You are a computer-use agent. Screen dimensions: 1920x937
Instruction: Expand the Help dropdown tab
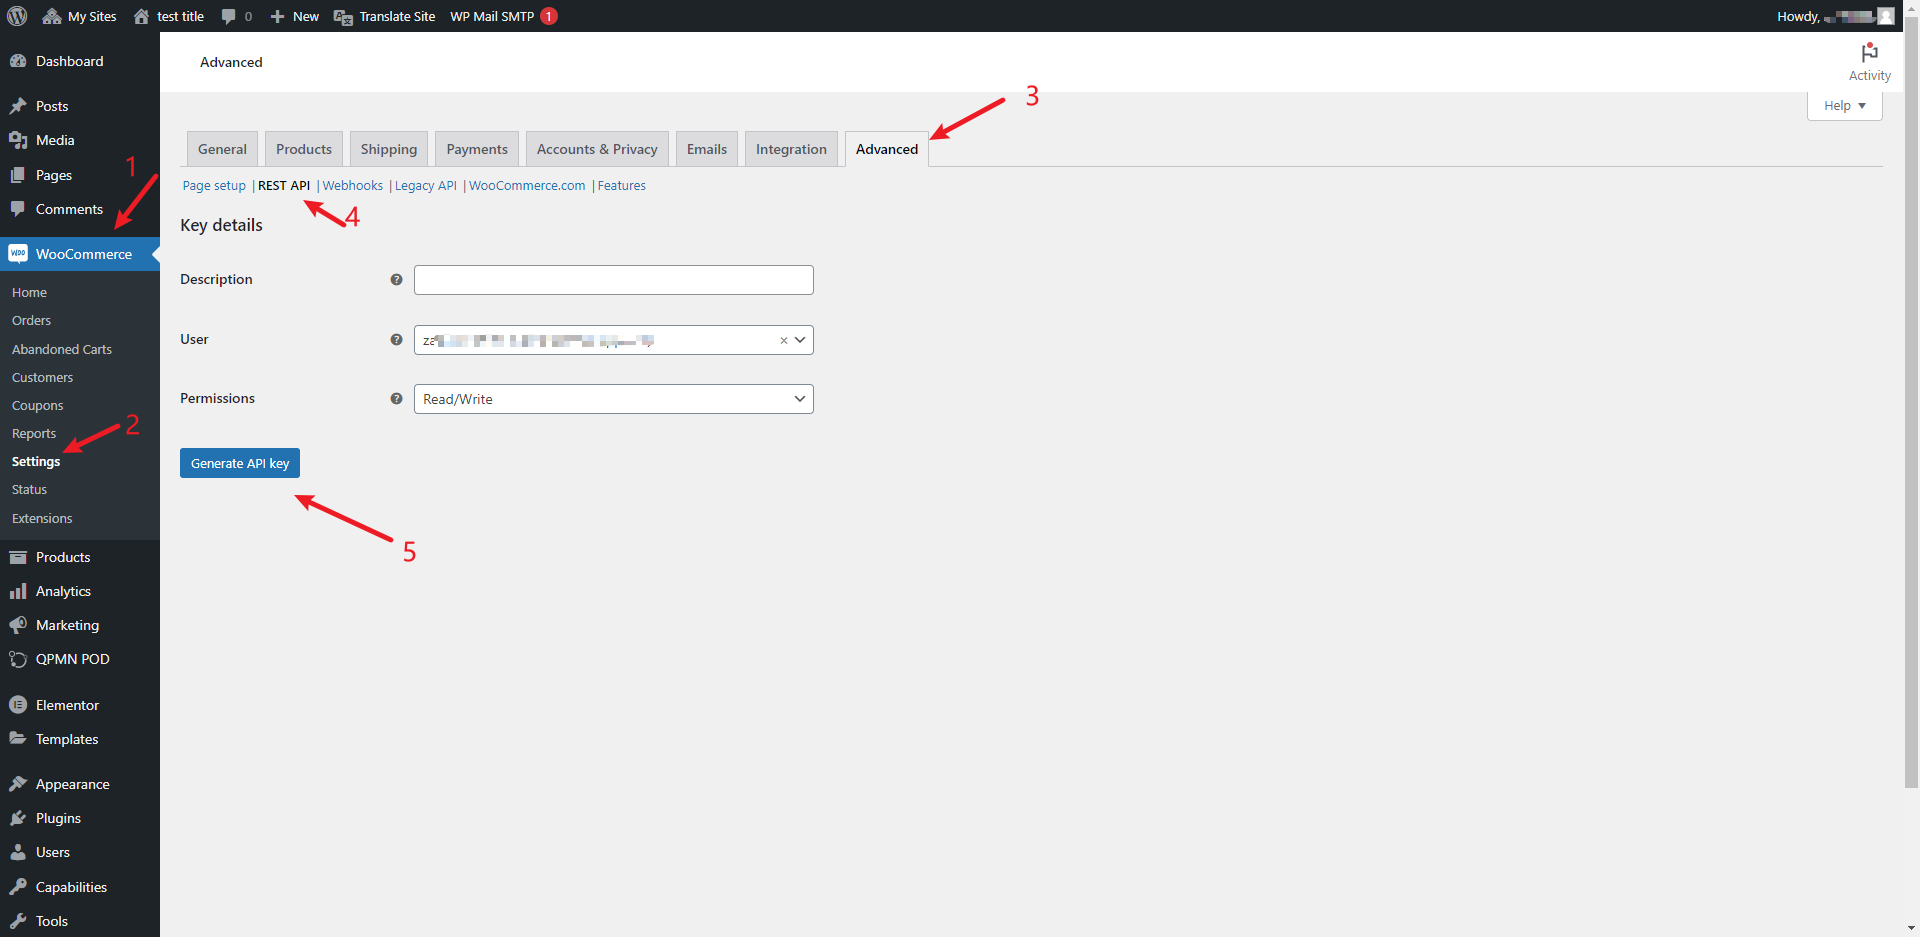pyautogui.click(x=1844, y=106)
